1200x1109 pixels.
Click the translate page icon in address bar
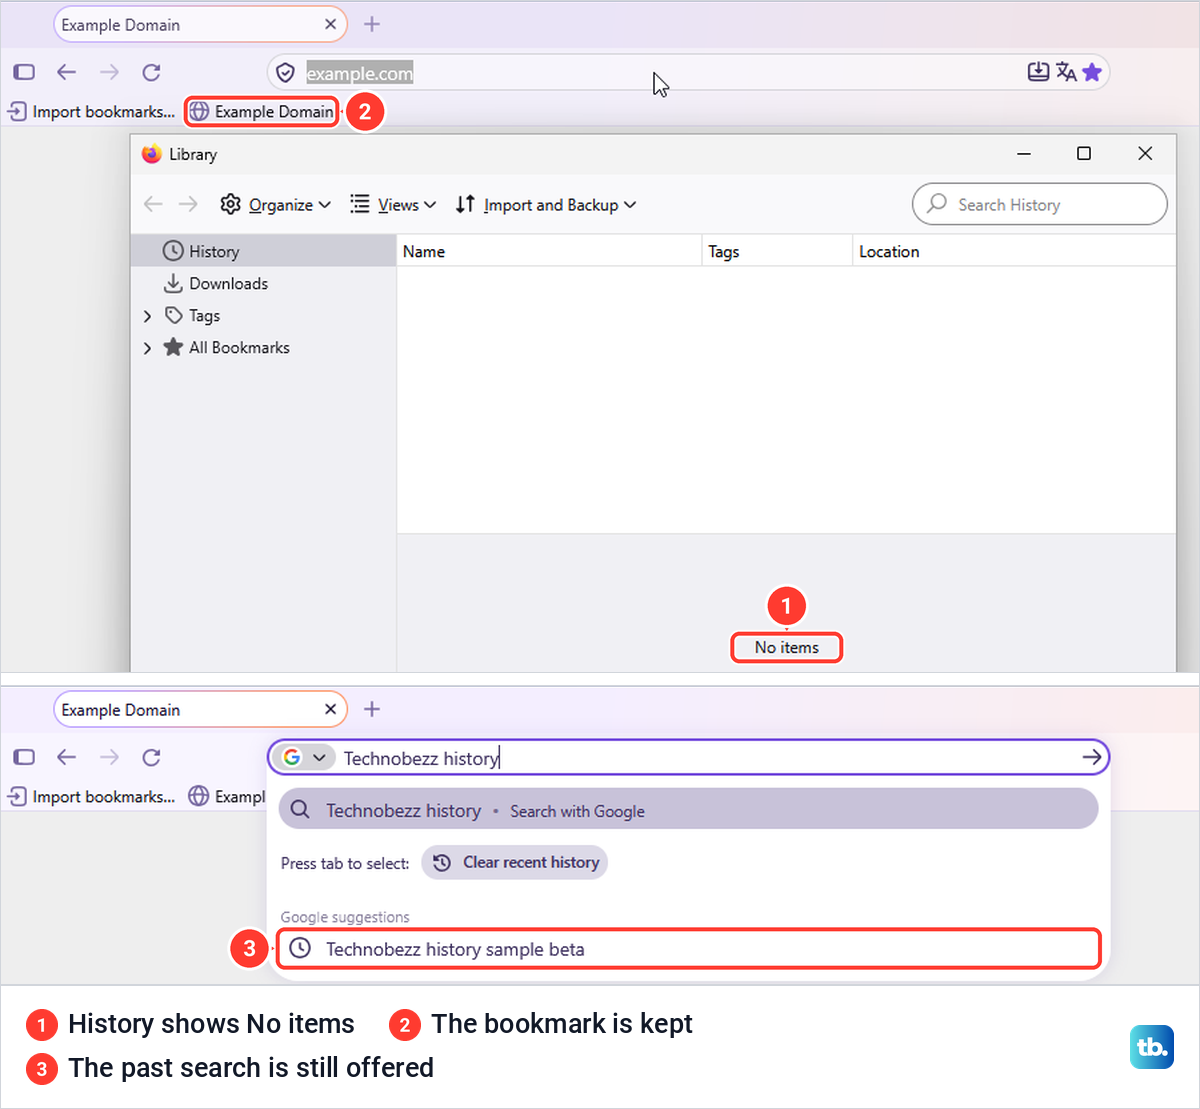coord(1066,72)
